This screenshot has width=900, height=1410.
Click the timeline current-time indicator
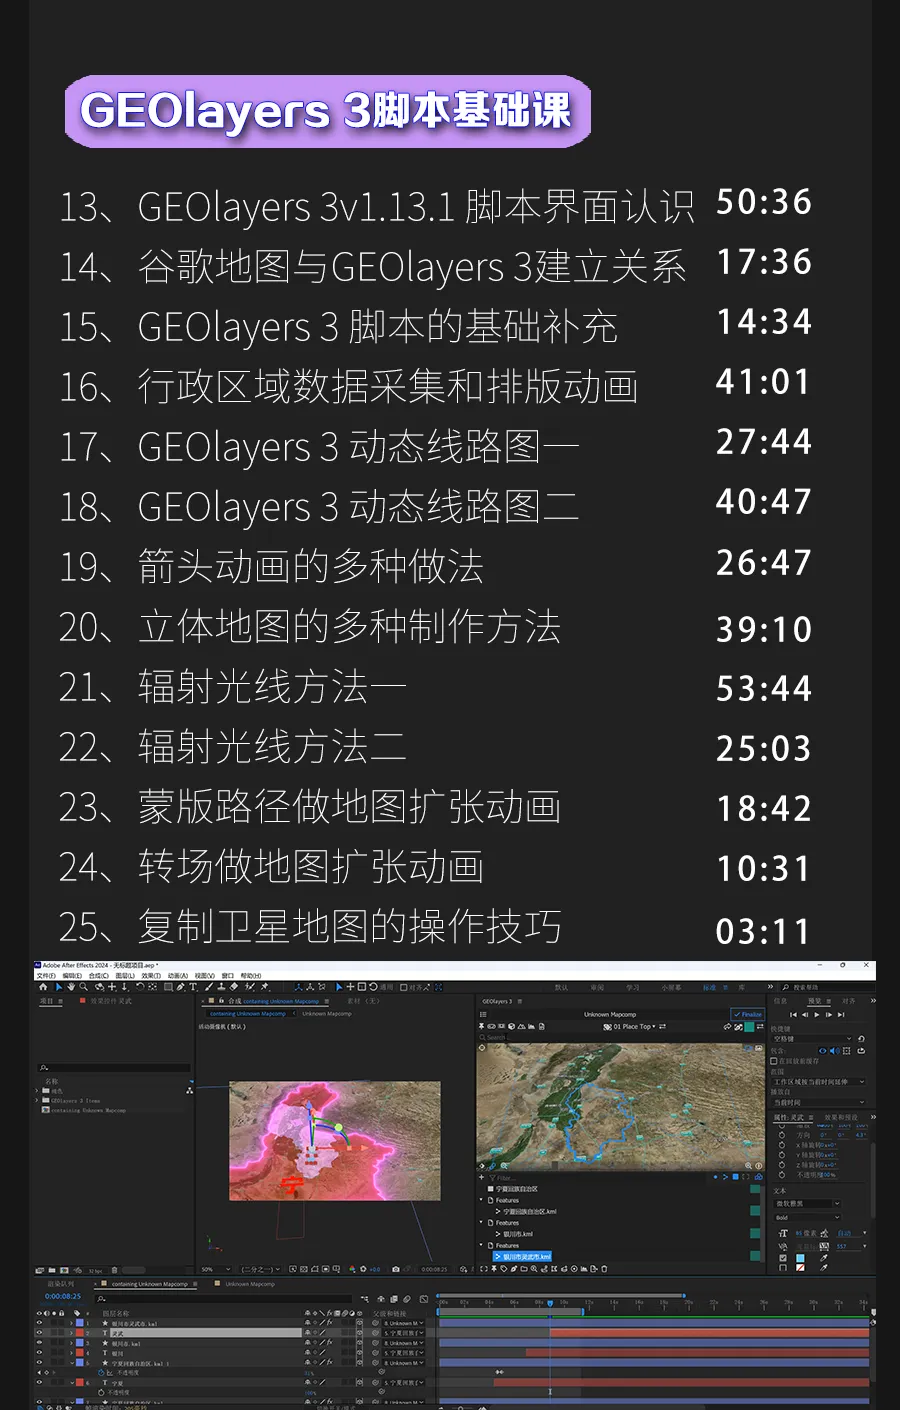[x=550, y=1303]
